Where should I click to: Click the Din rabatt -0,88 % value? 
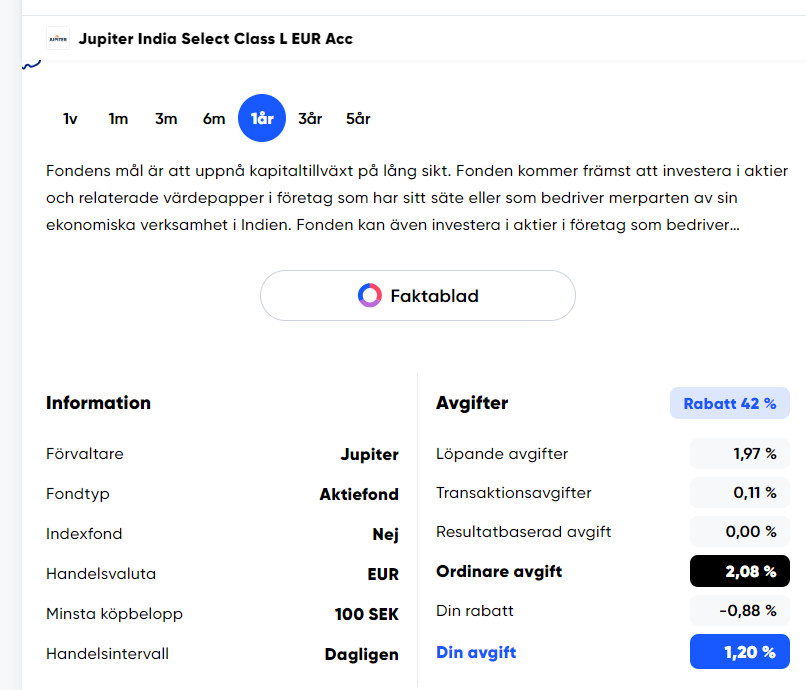(740, 611)
